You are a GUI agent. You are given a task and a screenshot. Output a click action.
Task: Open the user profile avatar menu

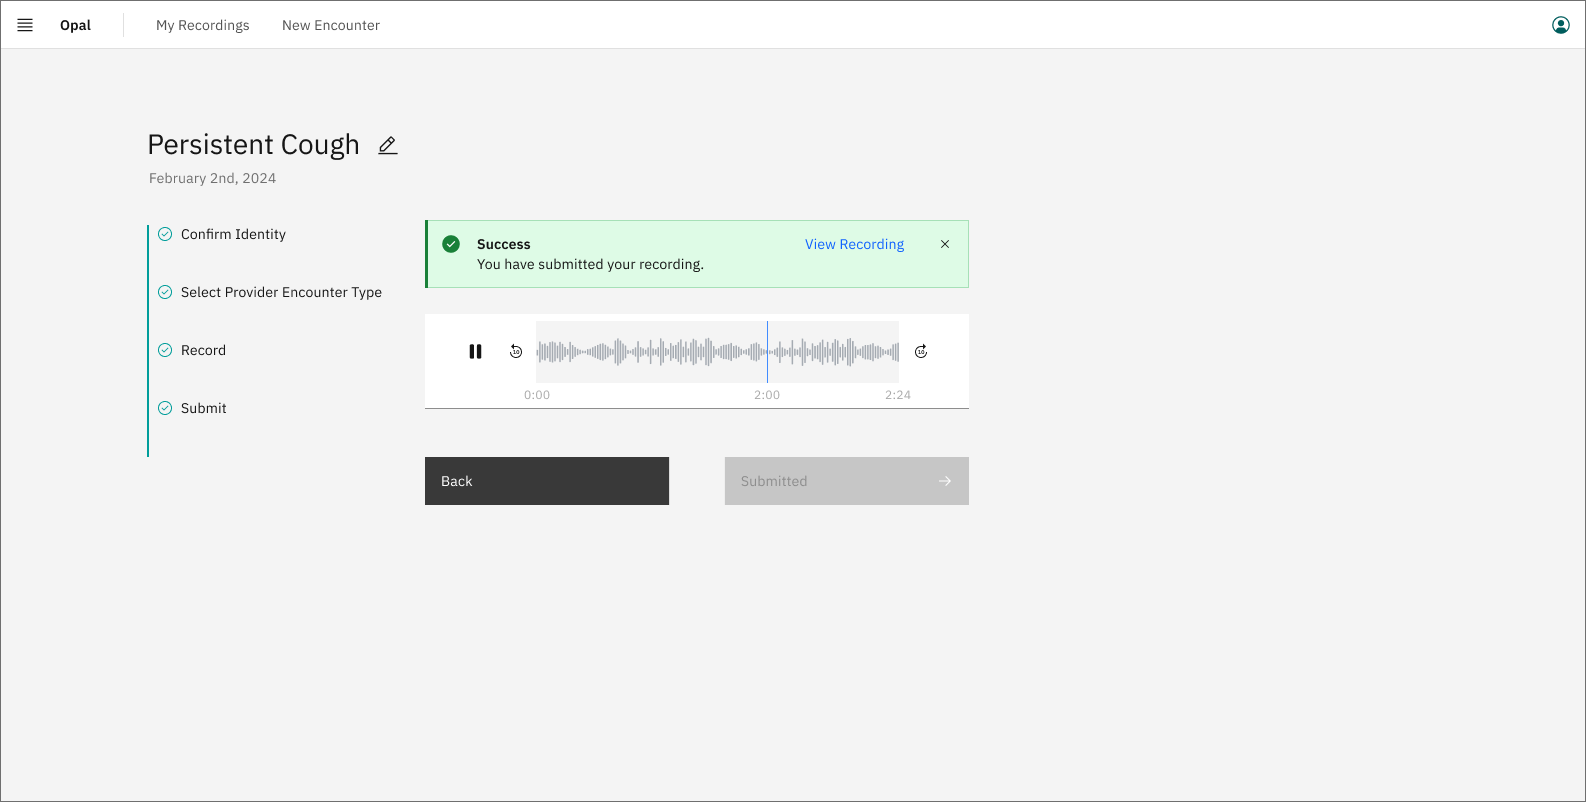[x=1560, y=25]
